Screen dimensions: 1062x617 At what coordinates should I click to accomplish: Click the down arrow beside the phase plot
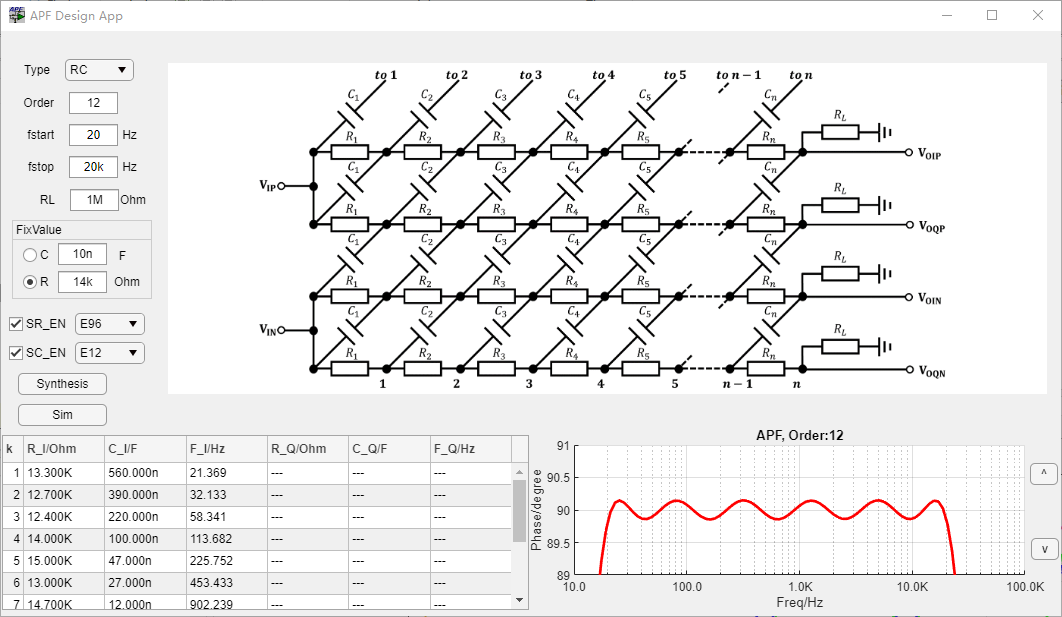1043,548
